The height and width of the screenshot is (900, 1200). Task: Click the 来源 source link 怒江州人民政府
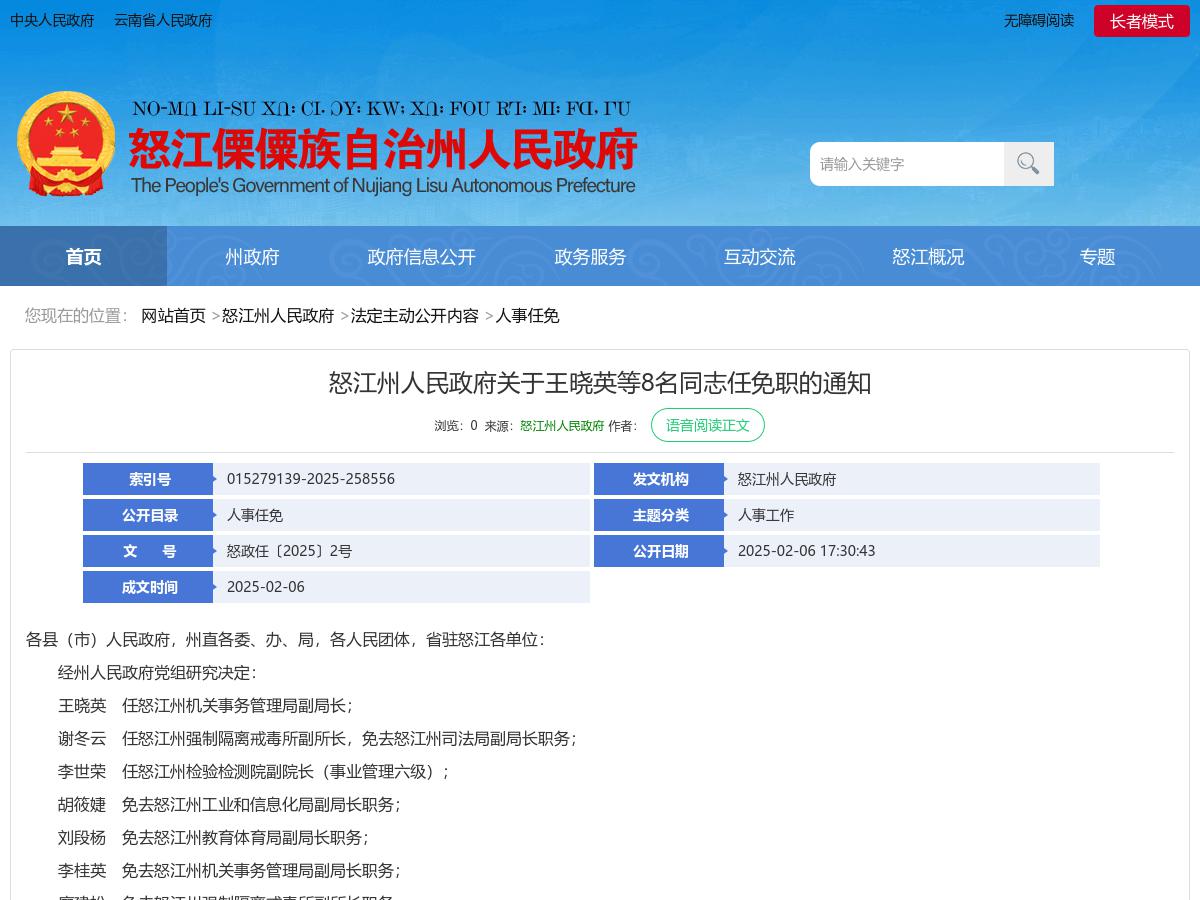[x=561, y=425]
